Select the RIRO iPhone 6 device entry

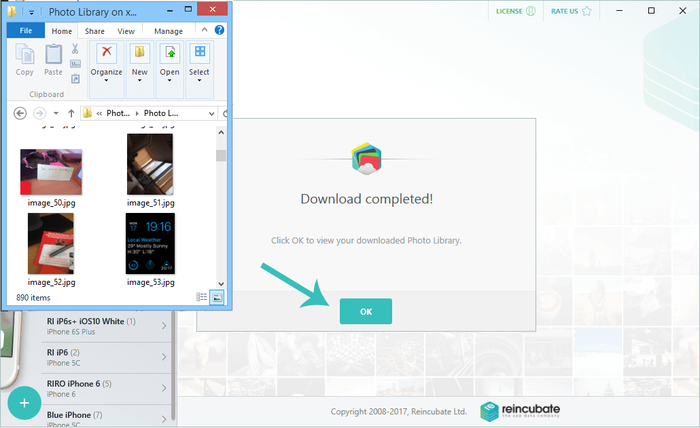click(x=107, y=389)
